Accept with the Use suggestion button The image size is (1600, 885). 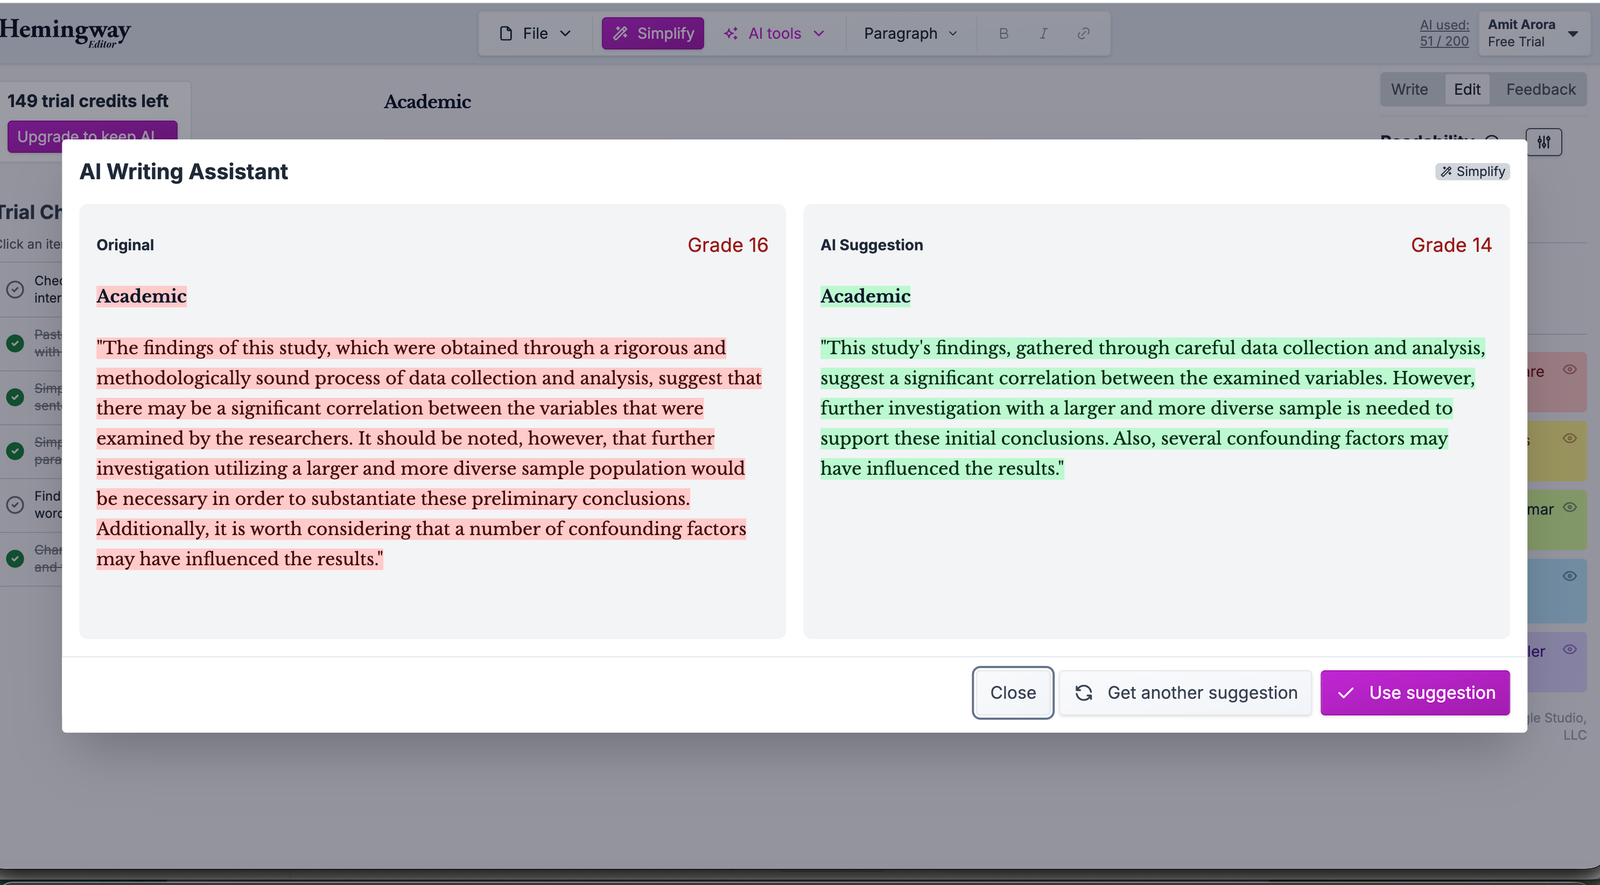click(1415, 693)
